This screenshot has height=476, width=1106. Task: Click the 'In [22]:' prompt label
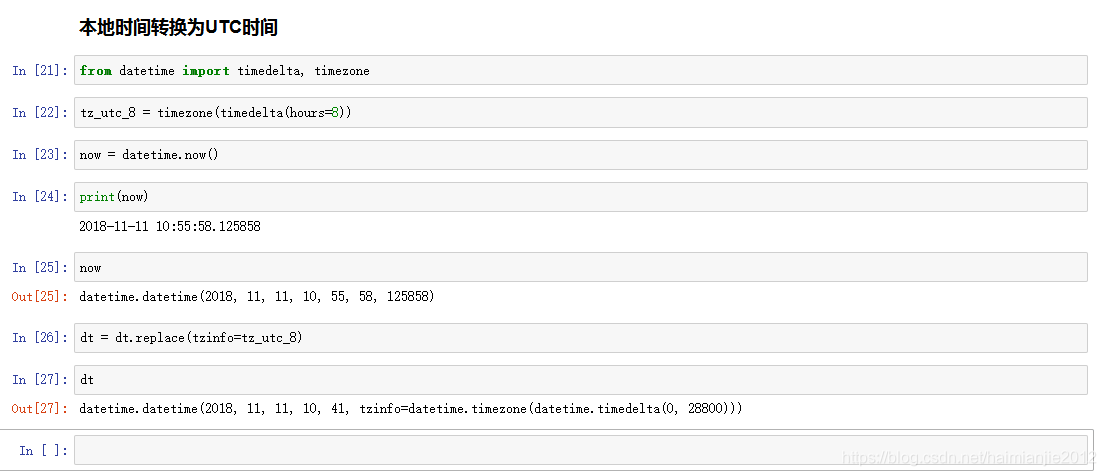pos(40,113)
